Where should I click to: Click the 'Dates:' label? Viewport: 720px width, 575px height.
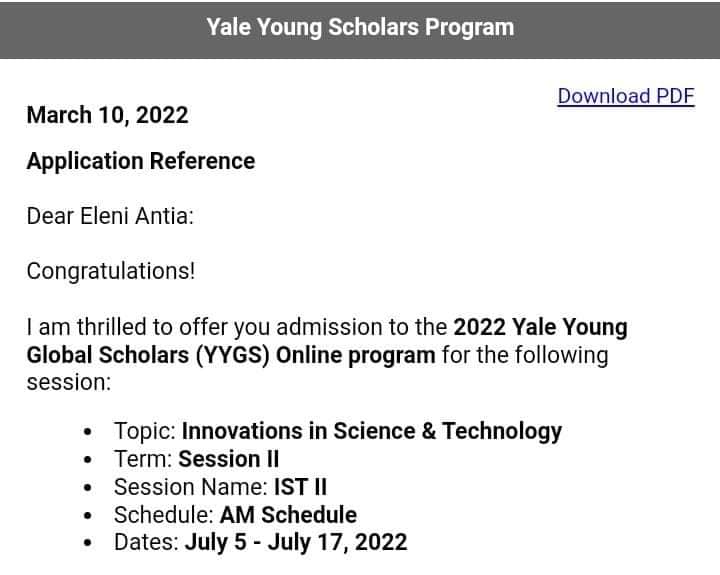coord(146,543)
